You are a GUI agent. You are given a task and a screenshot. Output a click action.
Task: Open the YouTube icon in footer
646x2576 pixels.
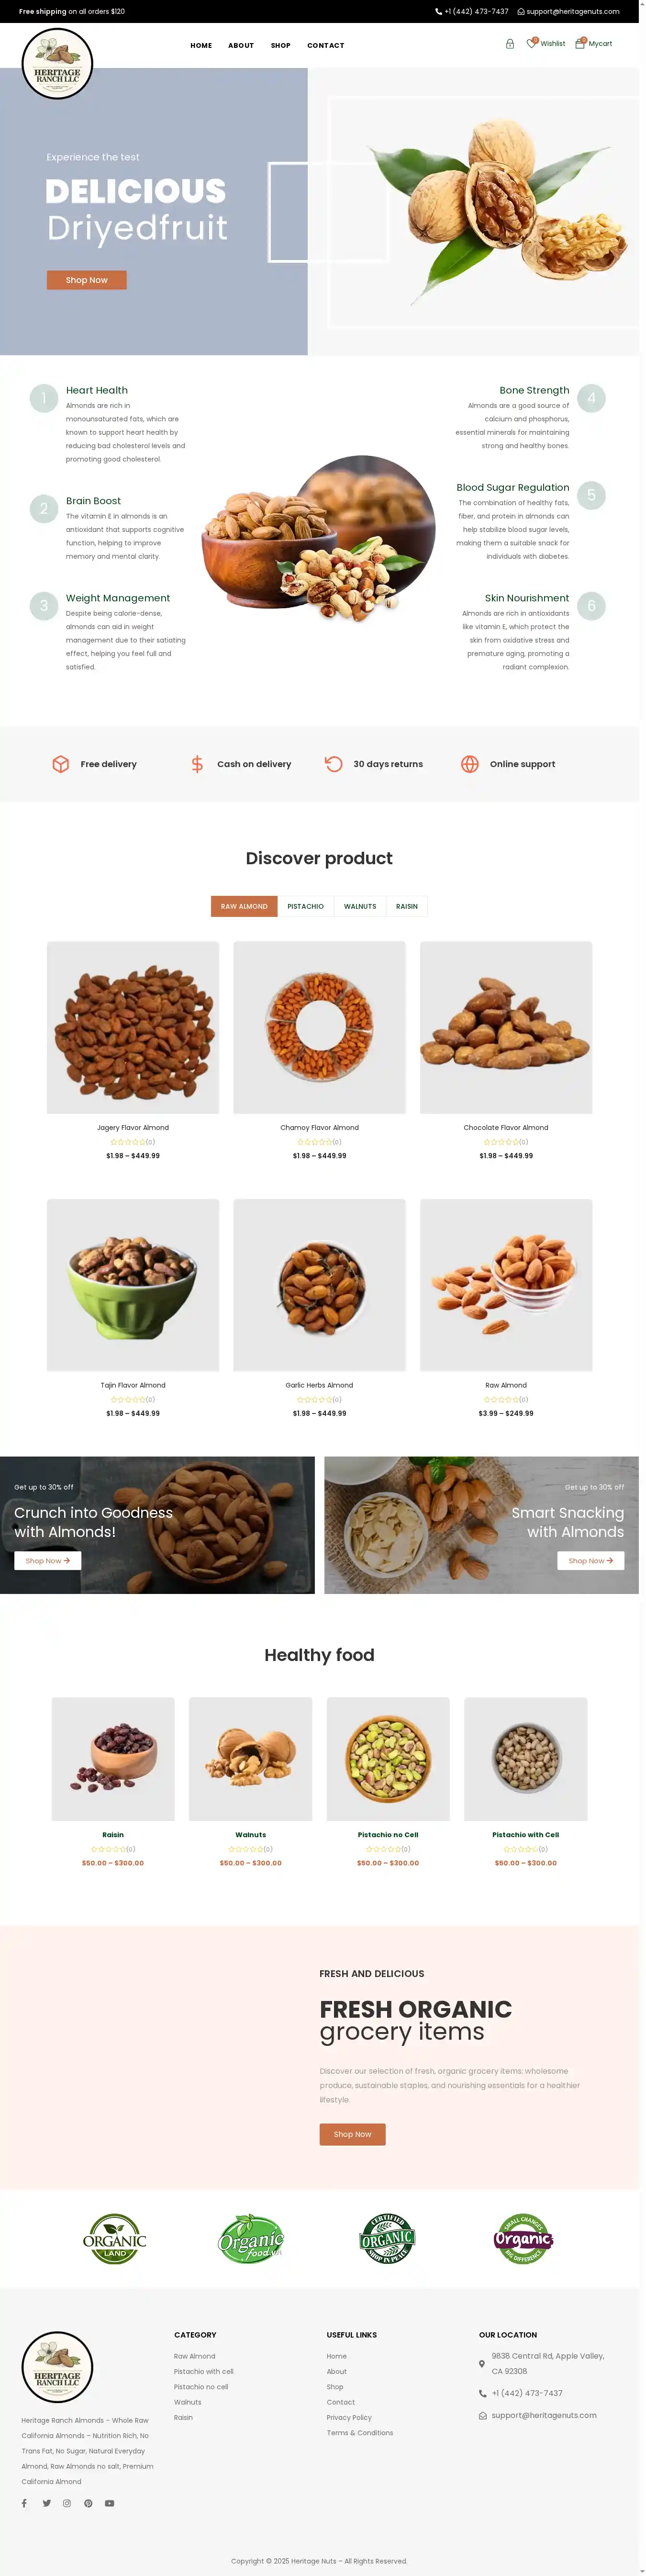[110, 2503]
